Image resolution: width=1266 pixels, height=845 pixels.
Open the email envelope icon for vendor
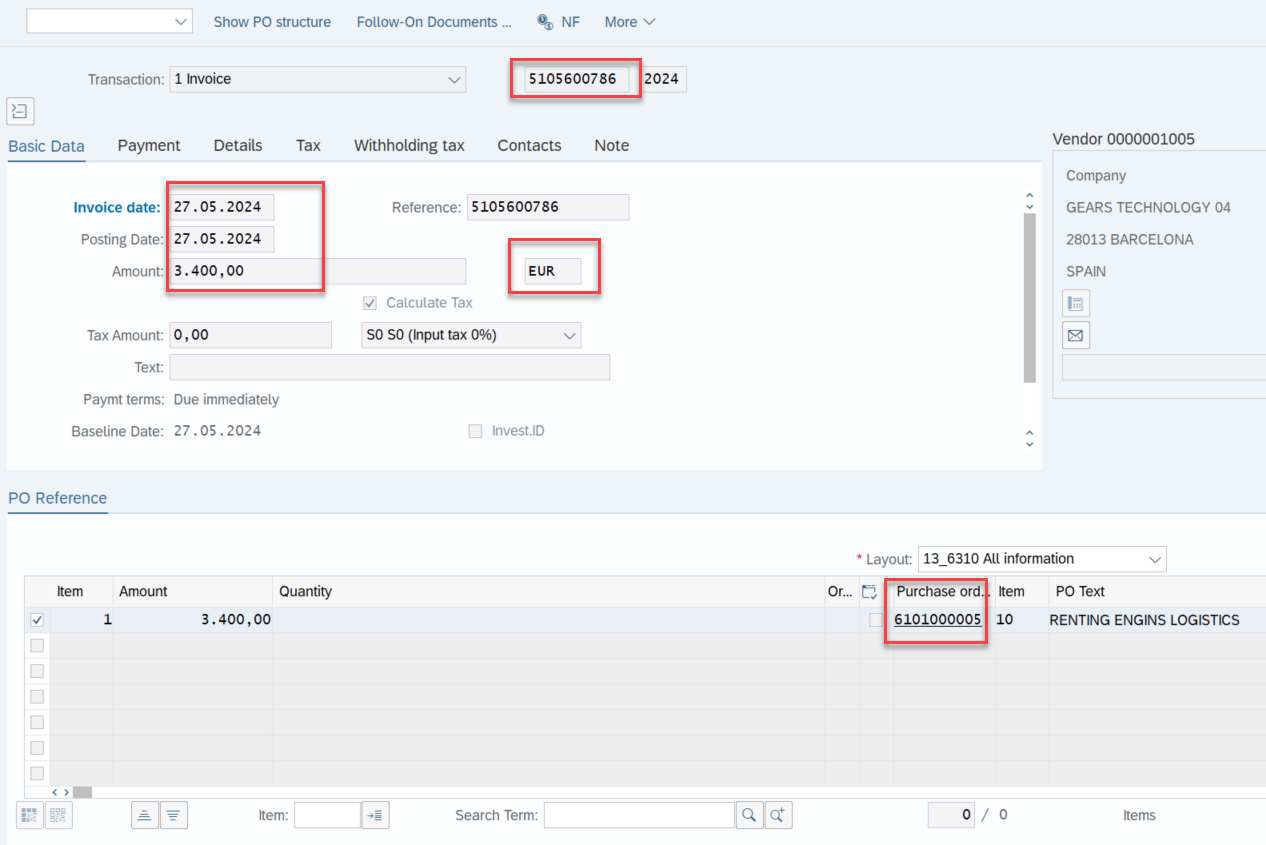tap(1075, 335)
